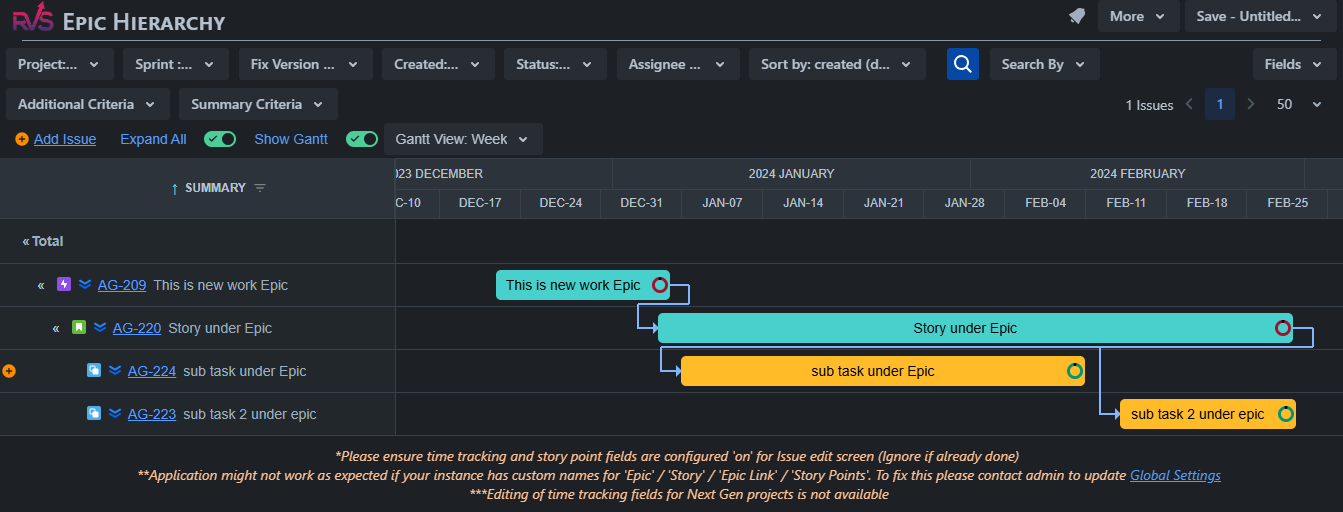The image size is (1343, 512).
Task: Click the sub-task icon for AG-224
Action: click(94, 371)
